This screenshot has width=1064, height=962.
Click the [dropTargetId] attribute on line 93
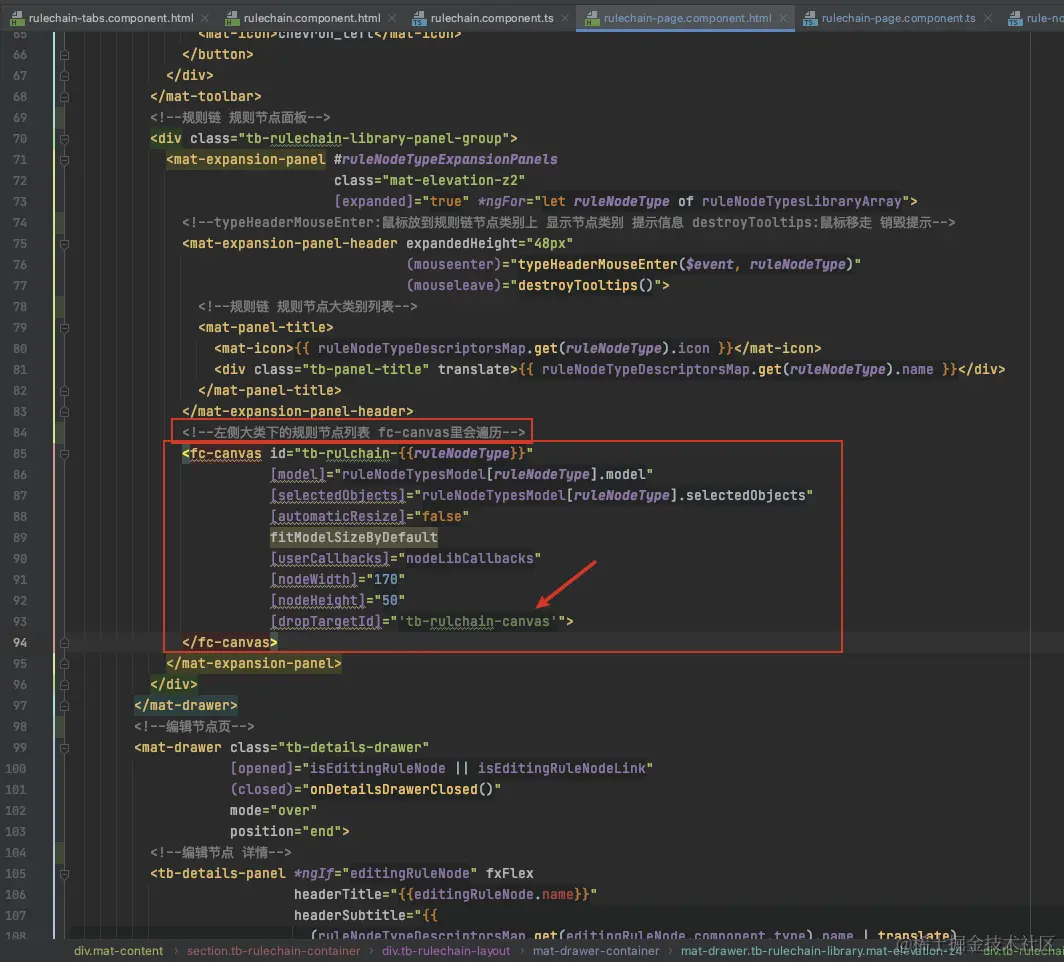click(326, 621)
